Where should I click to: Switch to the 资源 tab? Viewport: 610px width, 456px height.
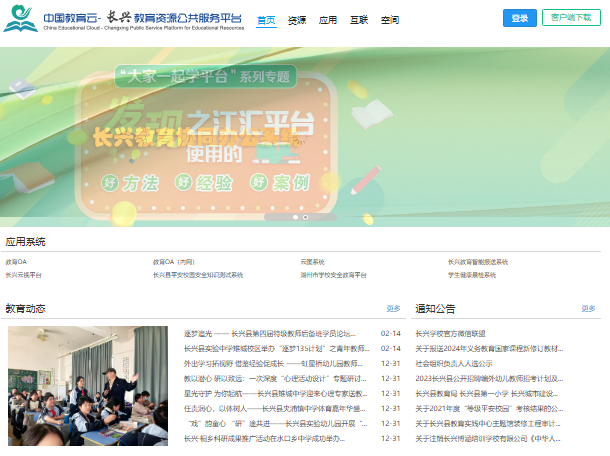(297, 20)
